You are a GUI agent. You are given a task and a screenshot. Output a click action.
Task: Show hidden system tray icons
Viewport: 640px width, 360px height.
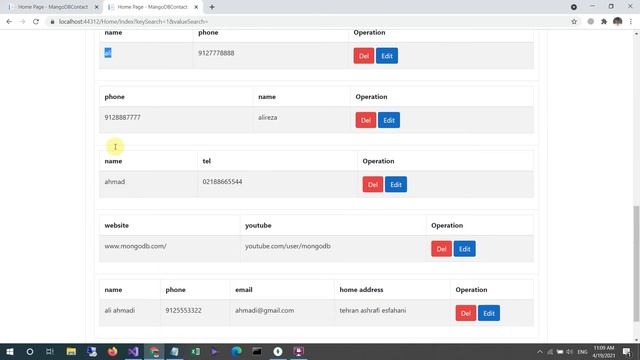(x=540, y=352)
